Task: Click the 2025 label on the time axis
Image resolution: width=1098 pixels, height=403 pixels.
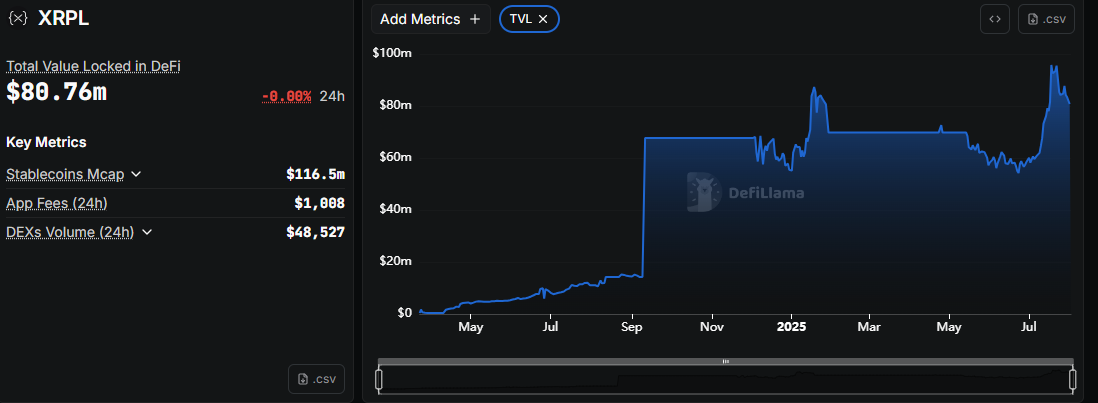Action: (791, 327)
